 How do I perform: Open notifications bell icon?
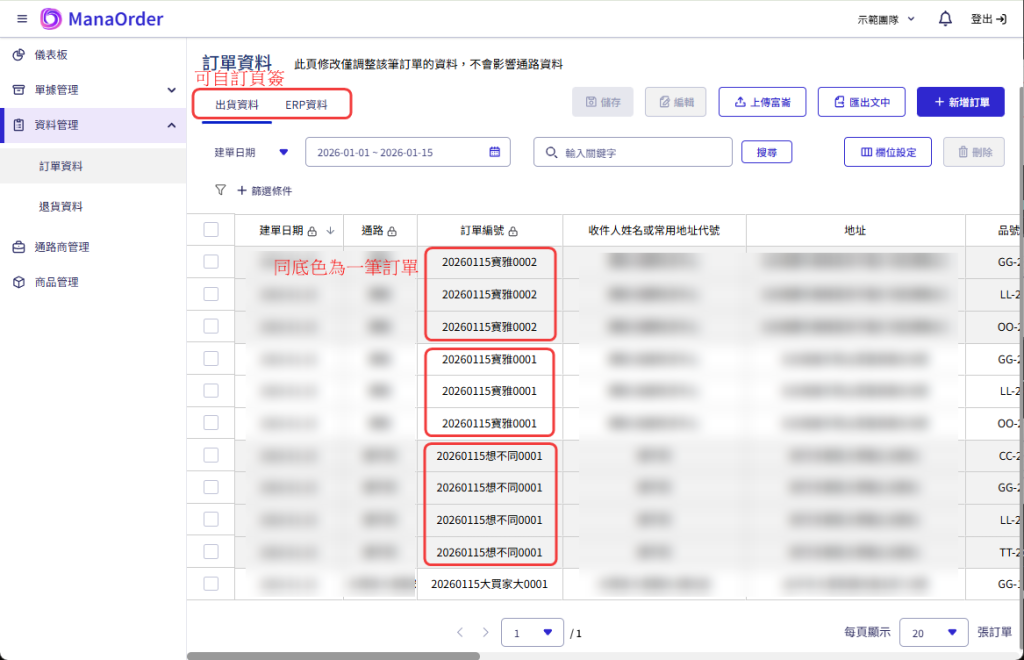(945, 19)
